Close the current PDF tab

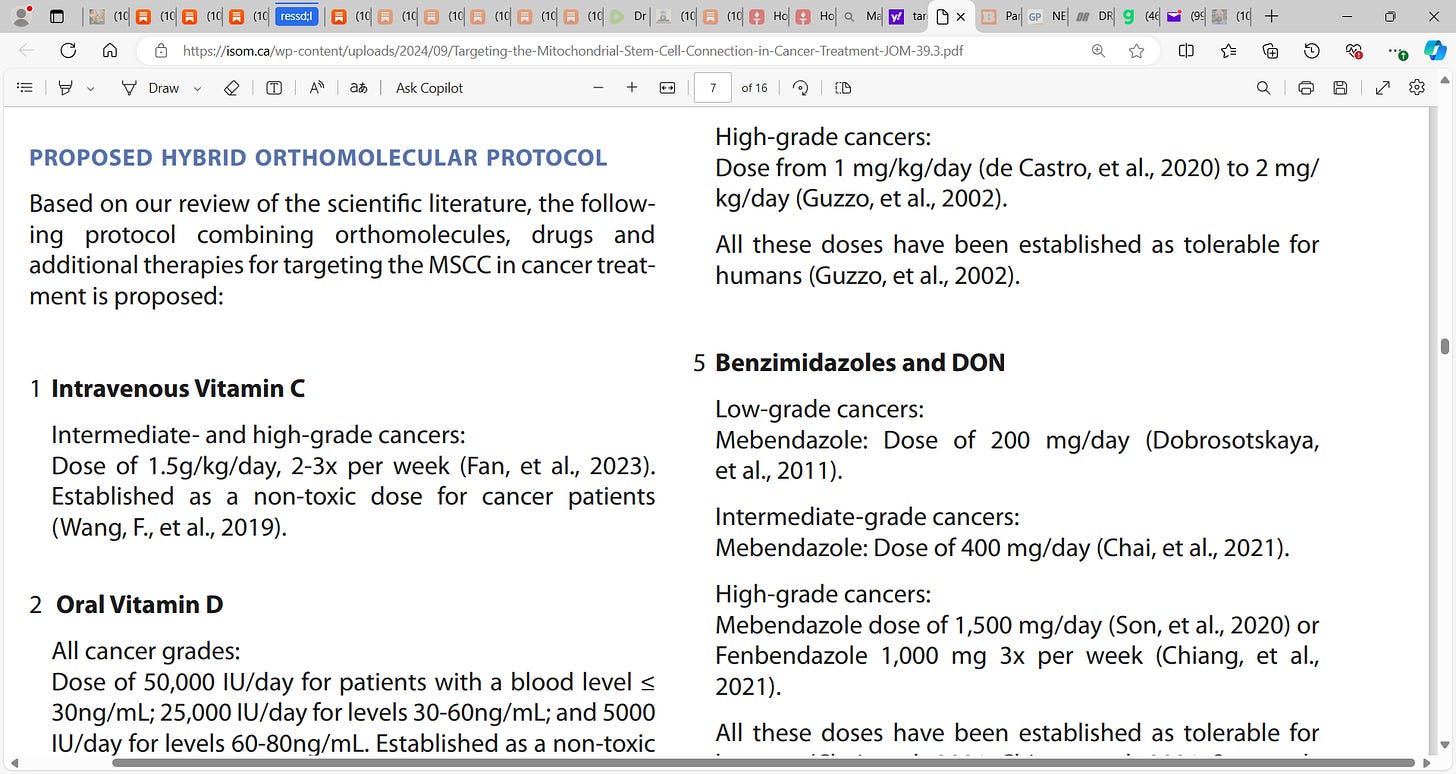click(x=961, y=17)
